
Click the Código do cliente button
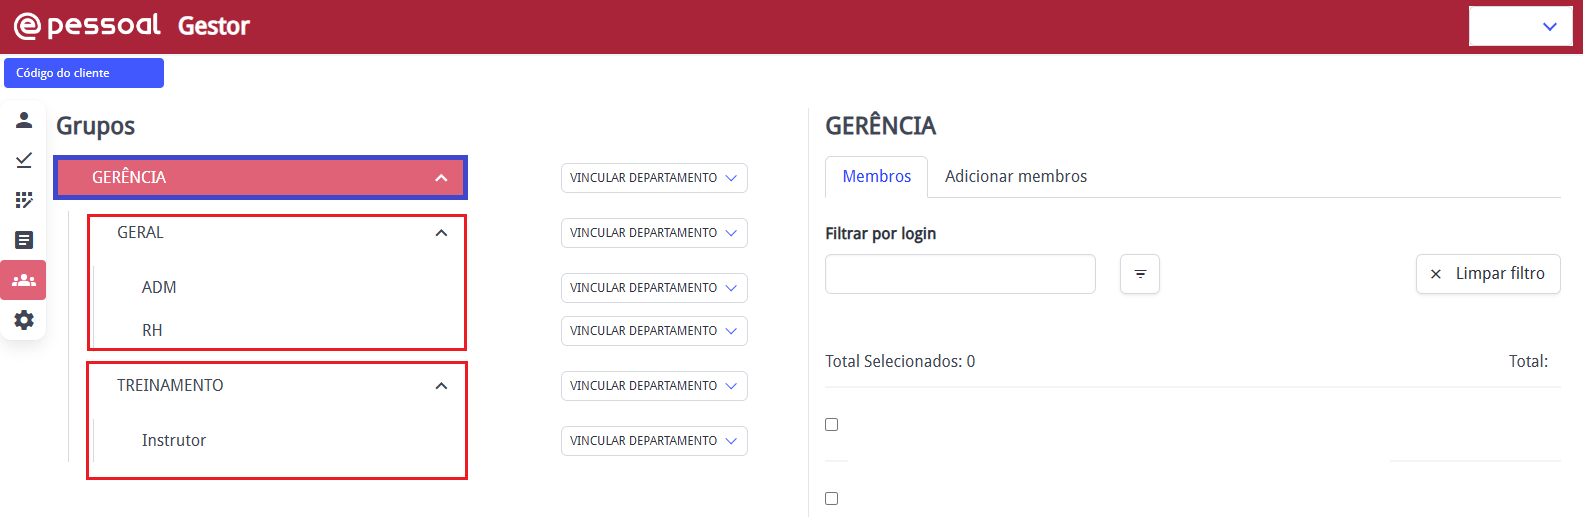(x=84, y=73)
